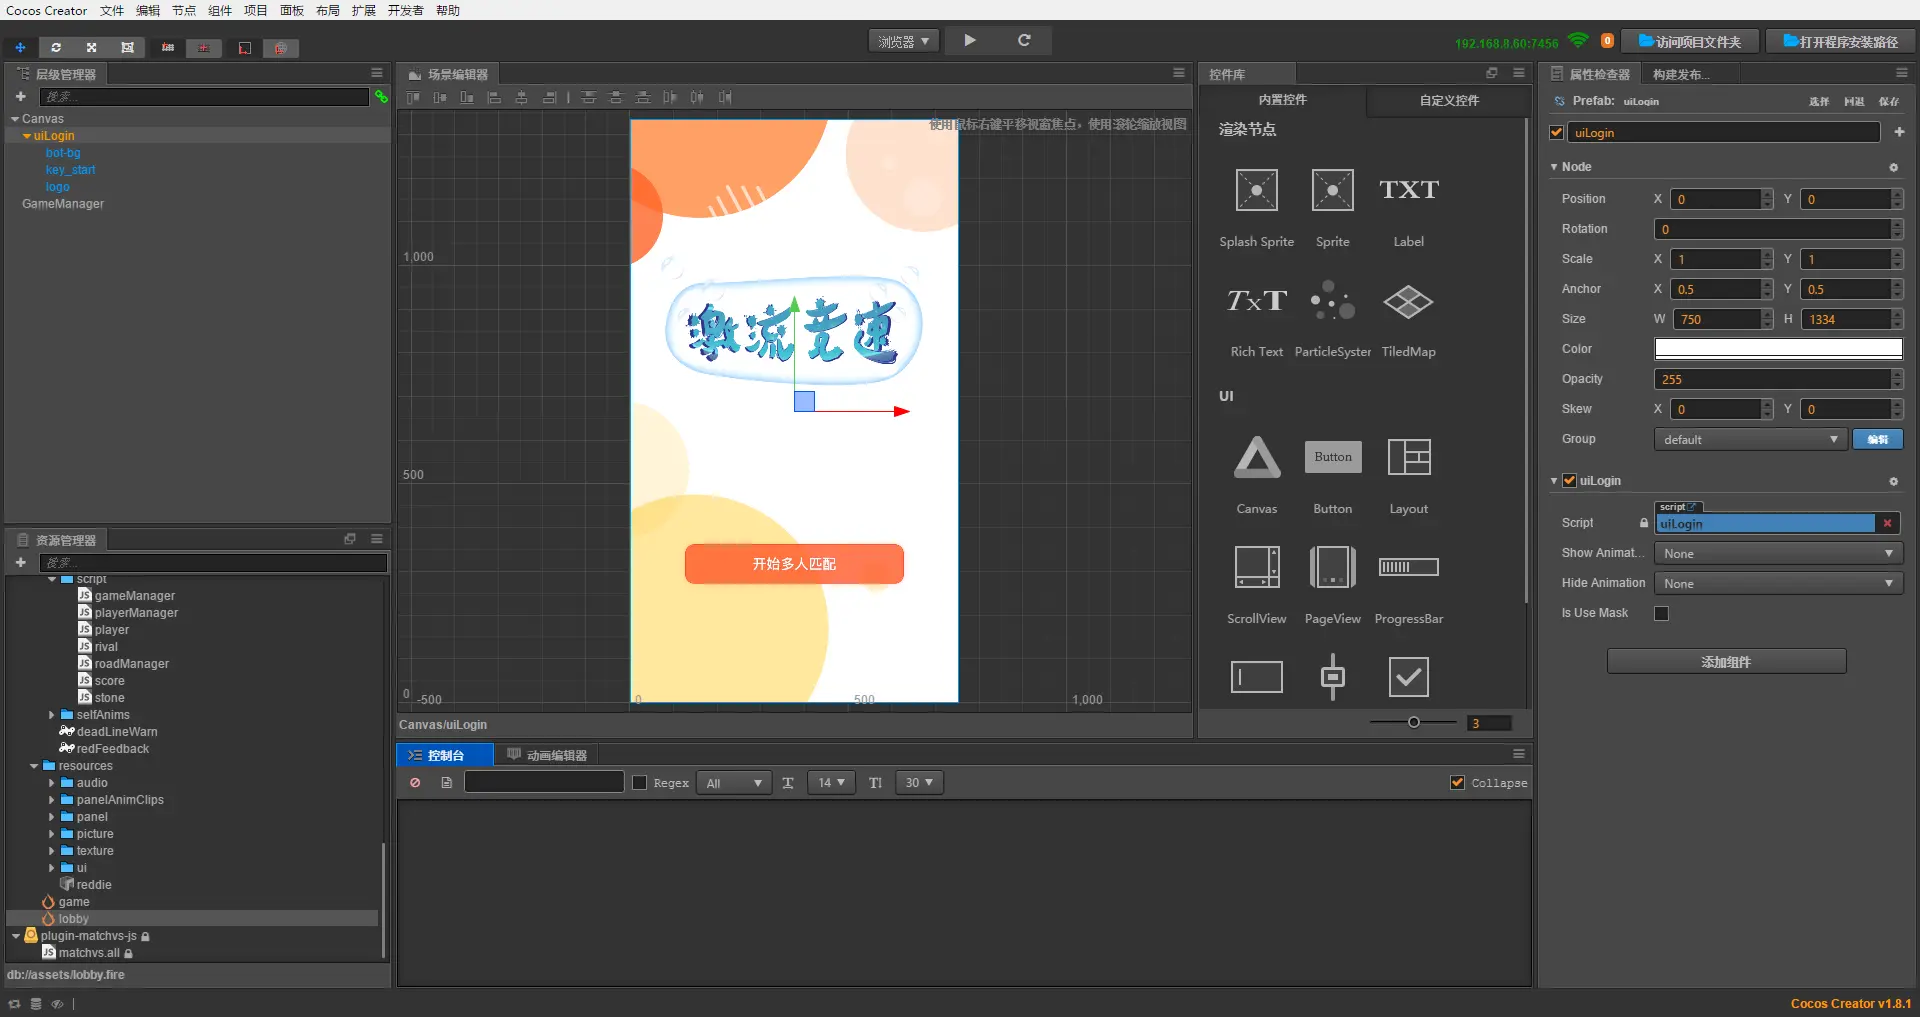The width and height of the screenshot is (1920, 1017).
Task: Choose the ParticleSystem control icon
Action: tap(1332, 301)
